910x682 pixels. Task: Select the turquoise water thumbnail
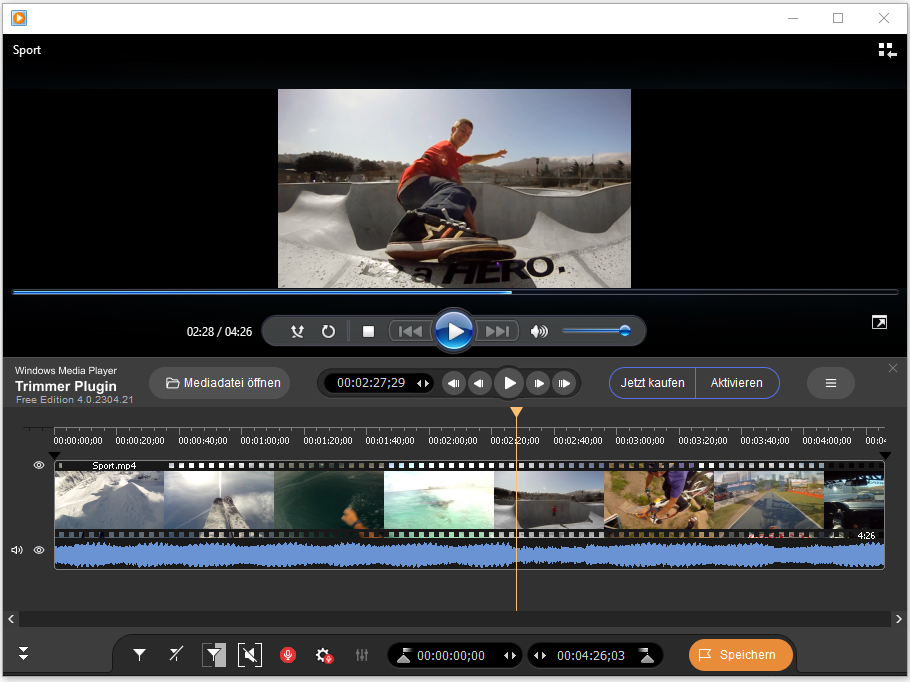[x=439, y=500]
